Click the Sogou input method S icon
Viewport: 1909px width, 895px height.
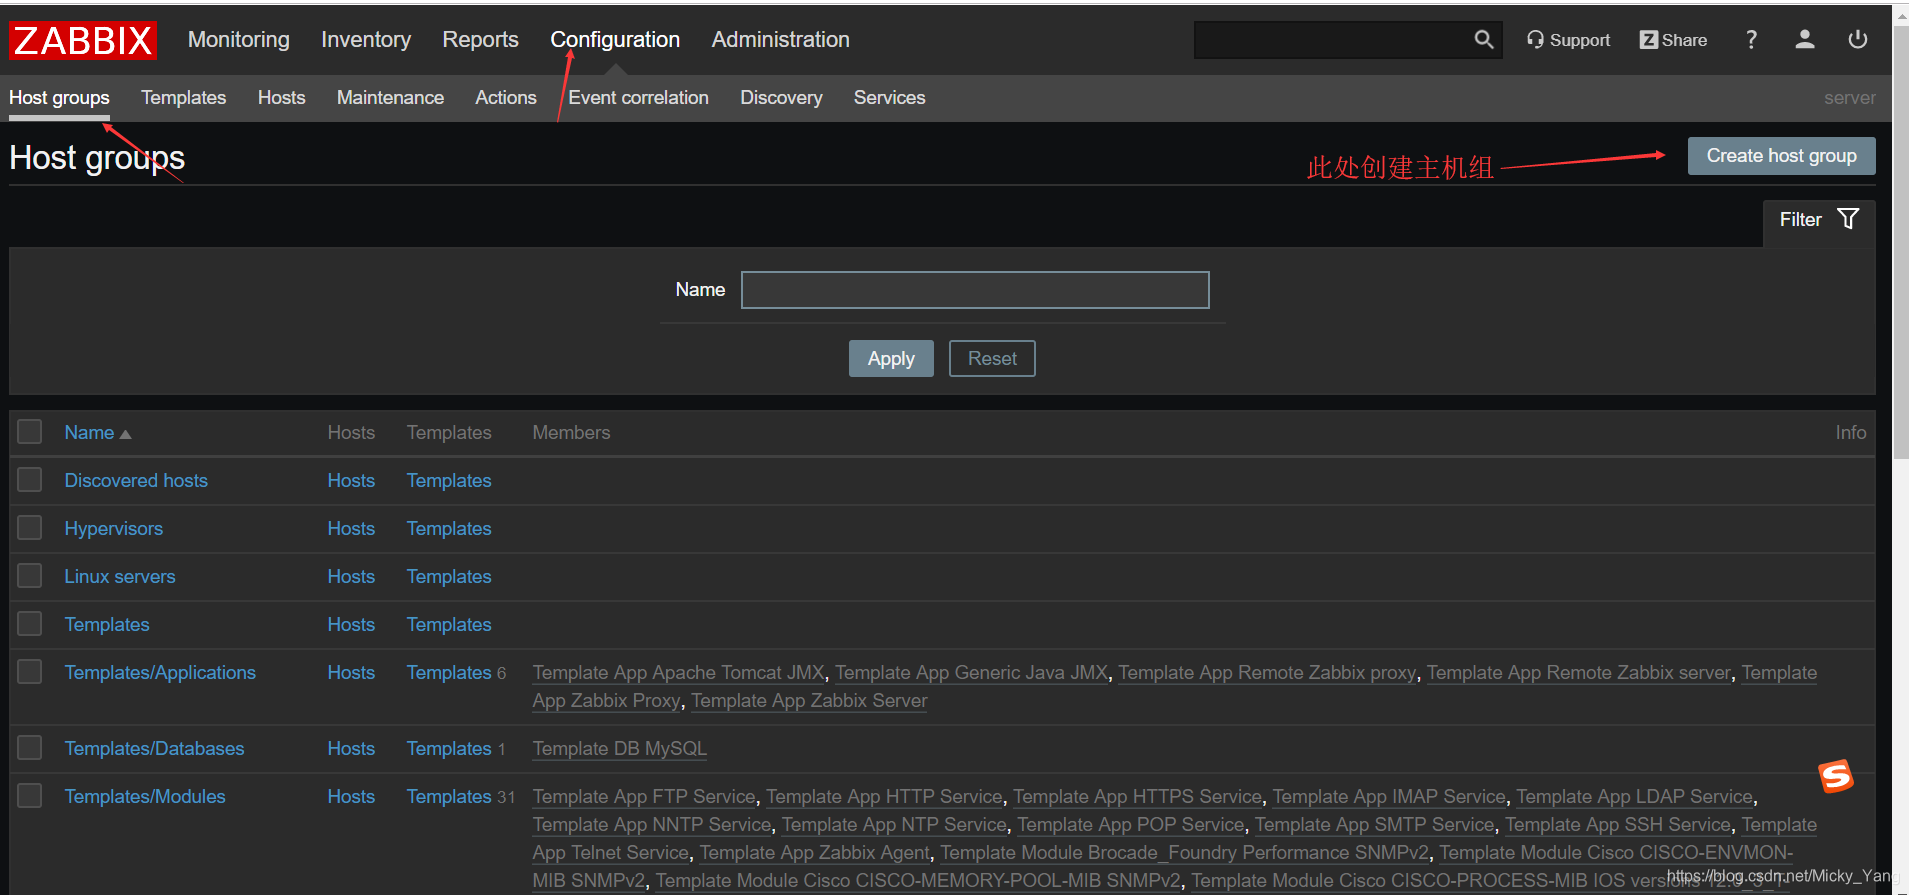(1835, 776)
